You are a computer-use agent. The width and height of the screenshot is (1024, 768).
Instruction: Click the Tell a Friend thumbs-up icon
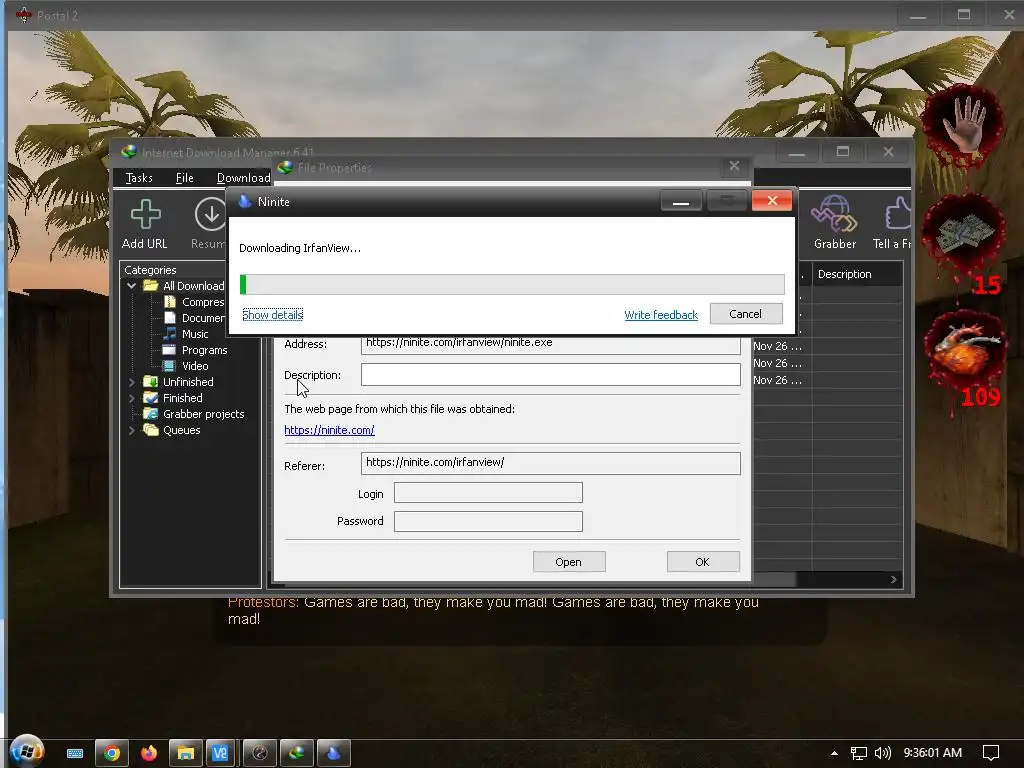tap(898, 214)
